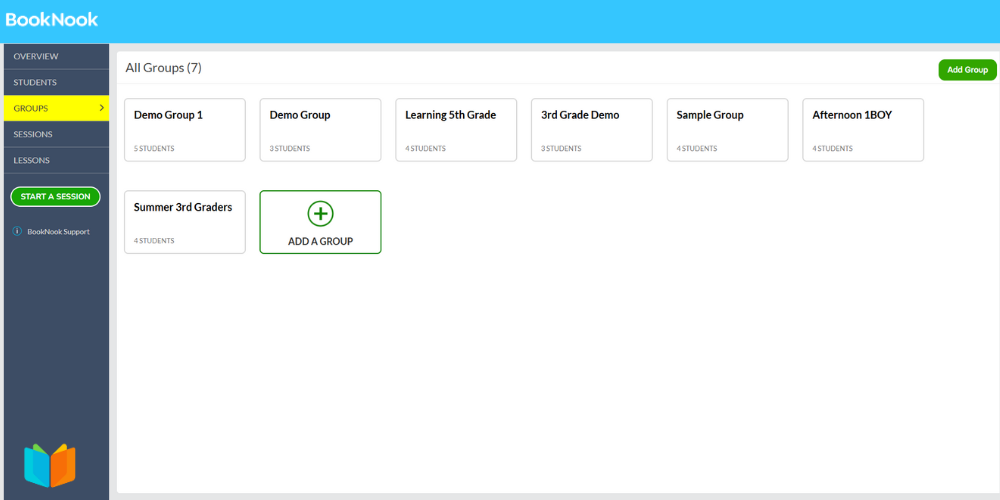Screen dimensions: 1000x500
Task: Go to the Students section
Action: [35, 82]
